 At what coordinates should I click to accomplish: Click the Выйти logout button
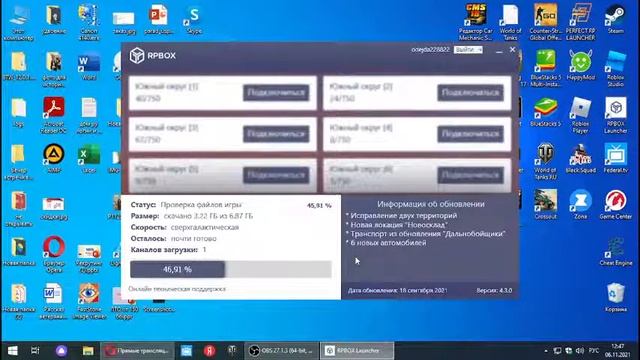[468, 50]
